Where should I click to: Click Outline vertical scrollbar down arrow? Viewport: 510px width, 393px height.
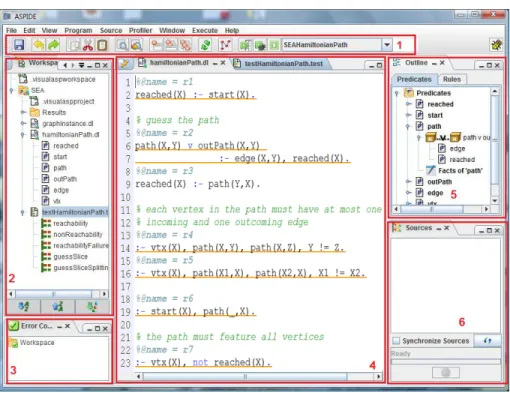tap(495, 201)
